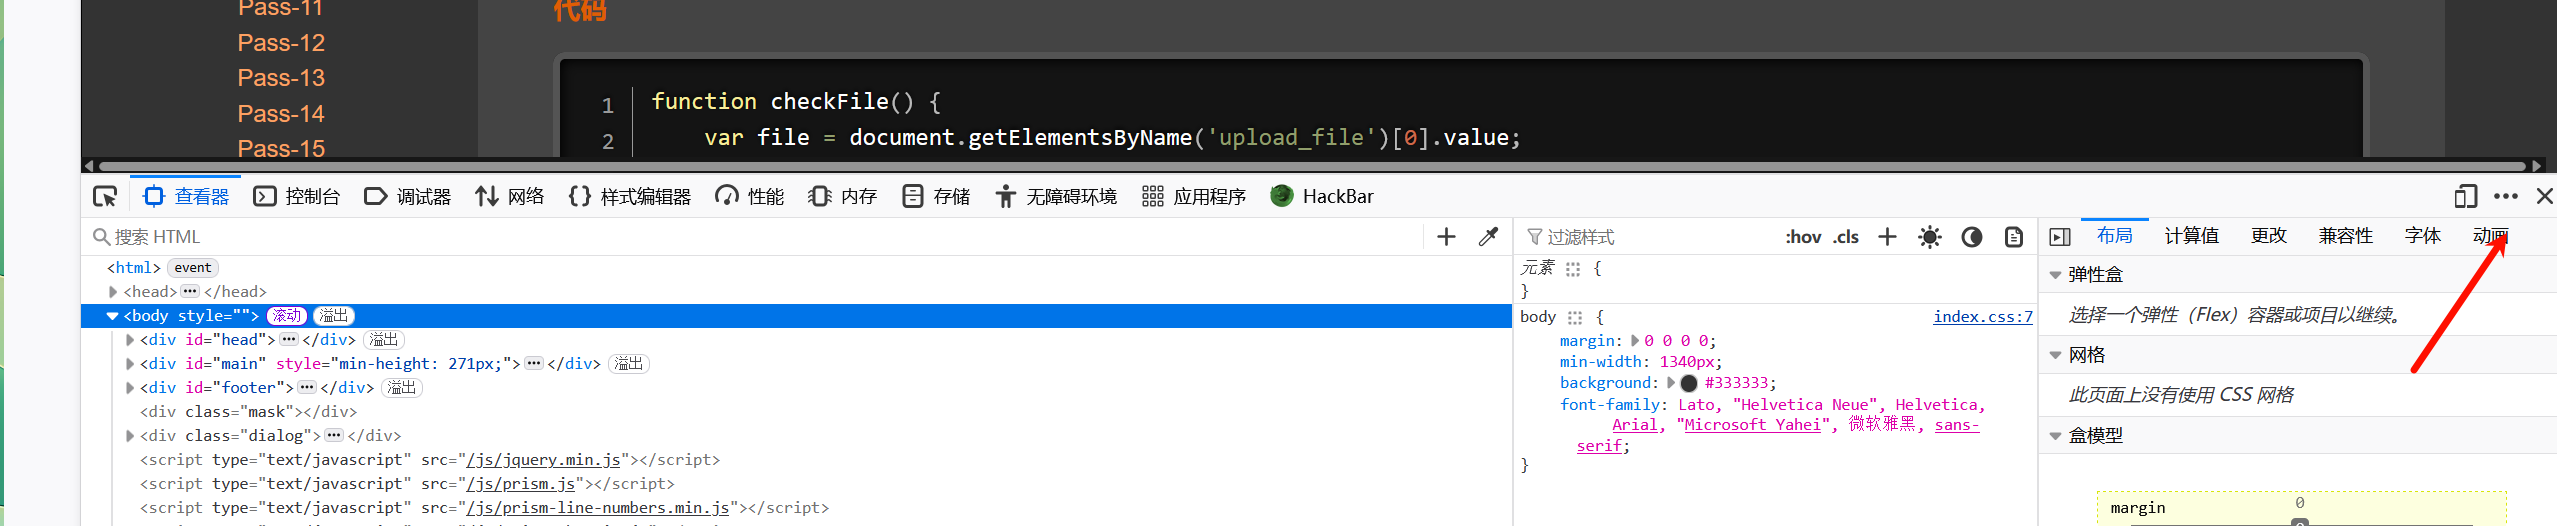Image resolution: width=2557 pixels, height=526 pixels.
Task: Toggle dark color scheme simulation
Action: click(1972, 237)
